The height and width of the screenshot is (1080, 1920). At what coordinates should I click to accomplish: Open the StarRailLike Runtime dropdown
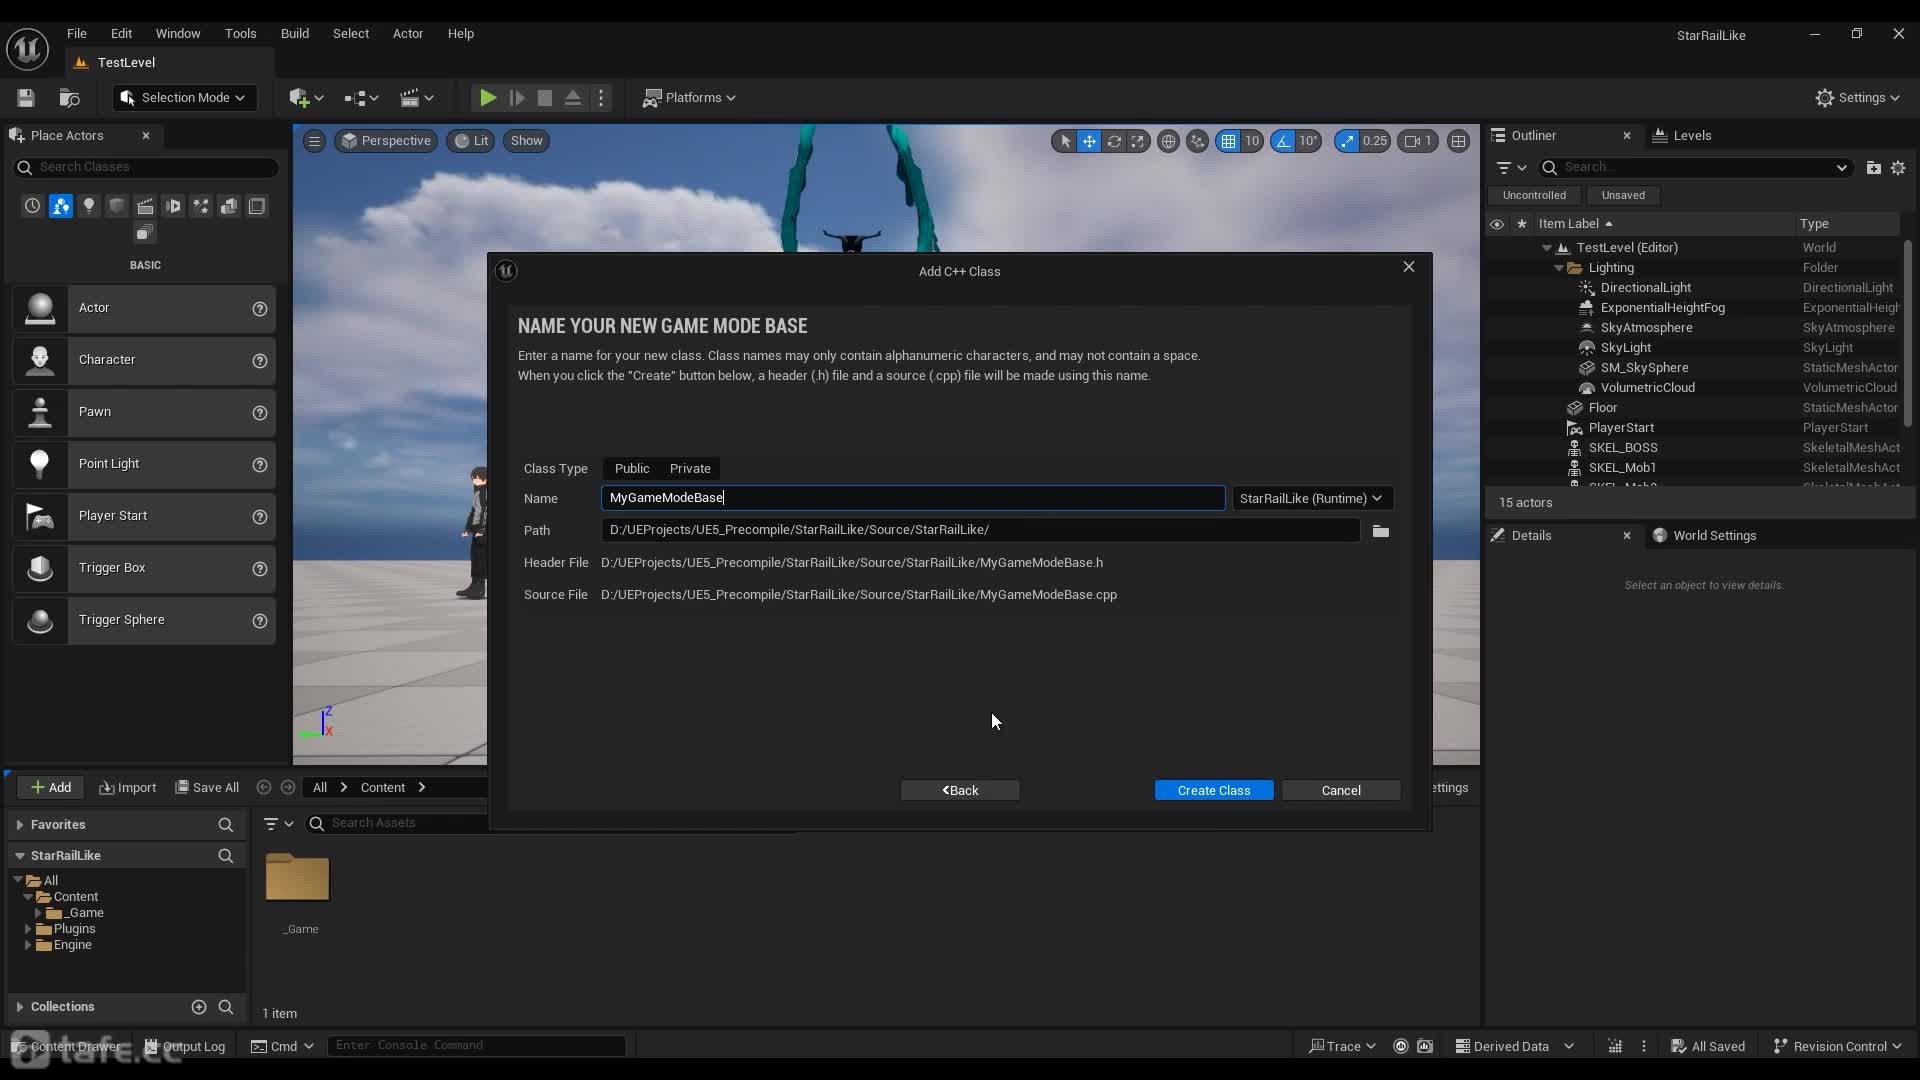[x=1309, y=497]
